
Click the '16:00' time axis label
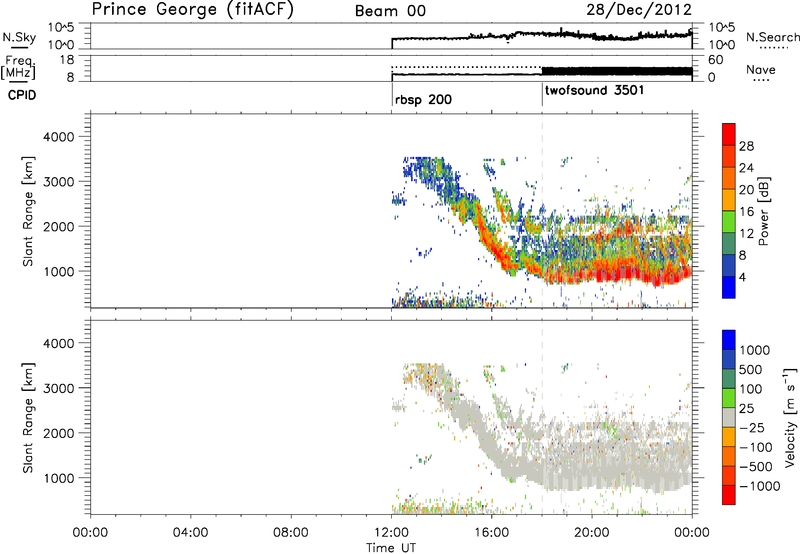pyautogui.click(x=491, y=533)
